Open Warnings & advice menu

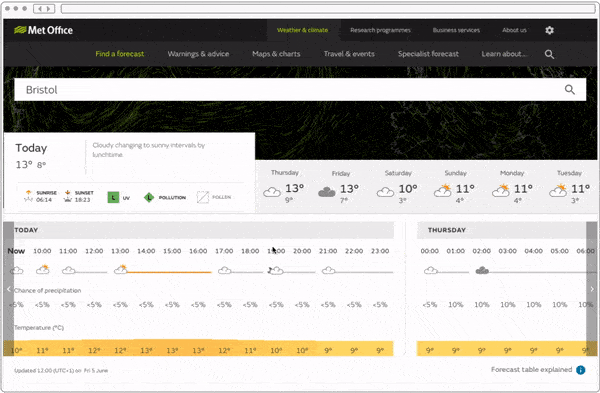tap(198, 54)
